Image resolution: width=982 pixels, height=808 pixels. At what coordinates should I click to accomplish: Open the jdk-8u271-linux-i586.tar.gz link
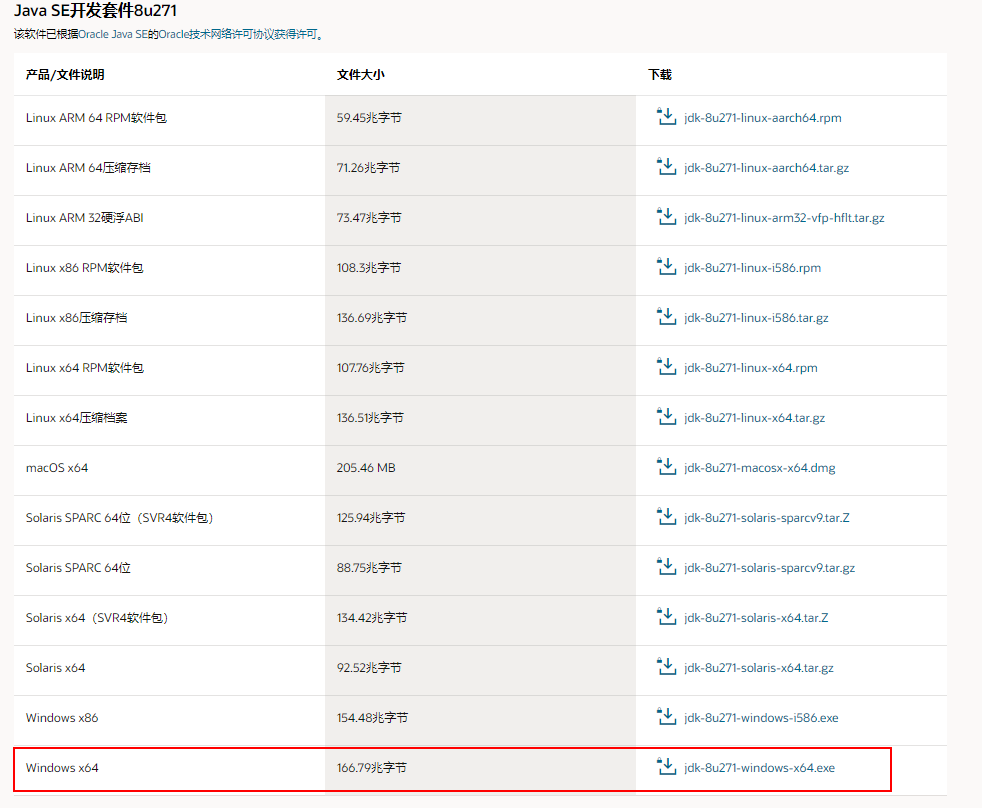(x=756, y=318)
